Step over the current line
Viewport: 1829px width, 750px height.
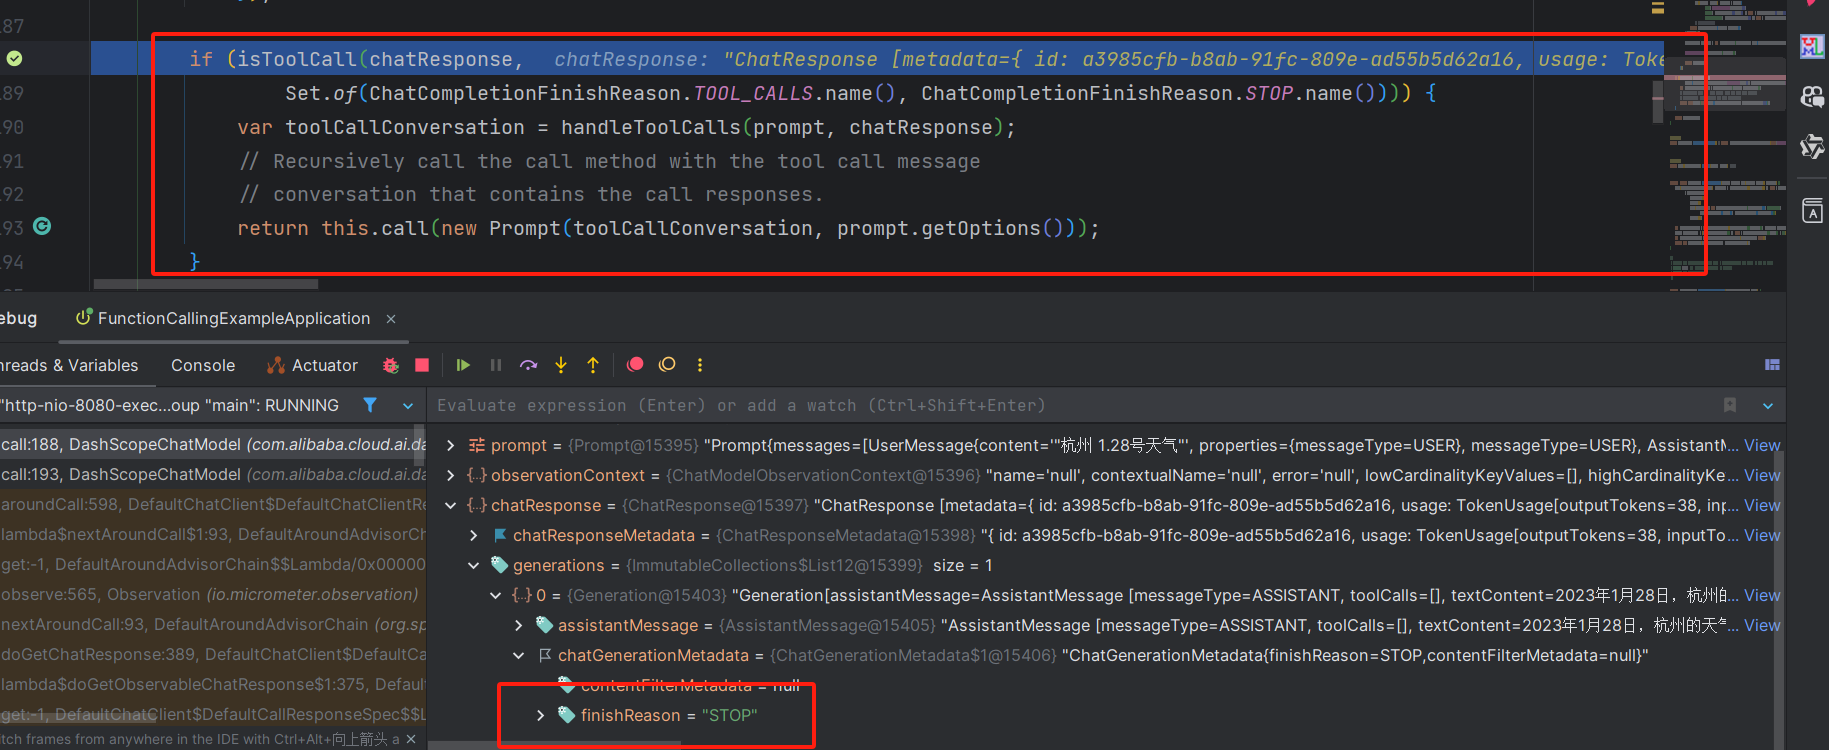tap(529, 366)
